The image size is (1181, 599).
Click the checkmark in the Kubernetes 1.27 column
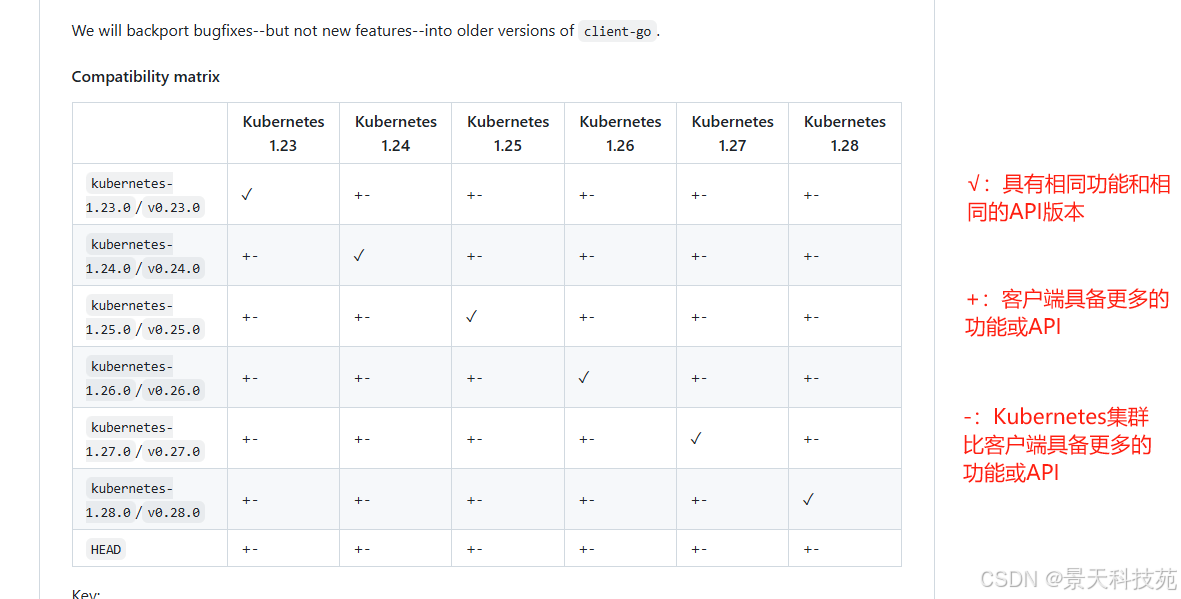coord(696,439)
